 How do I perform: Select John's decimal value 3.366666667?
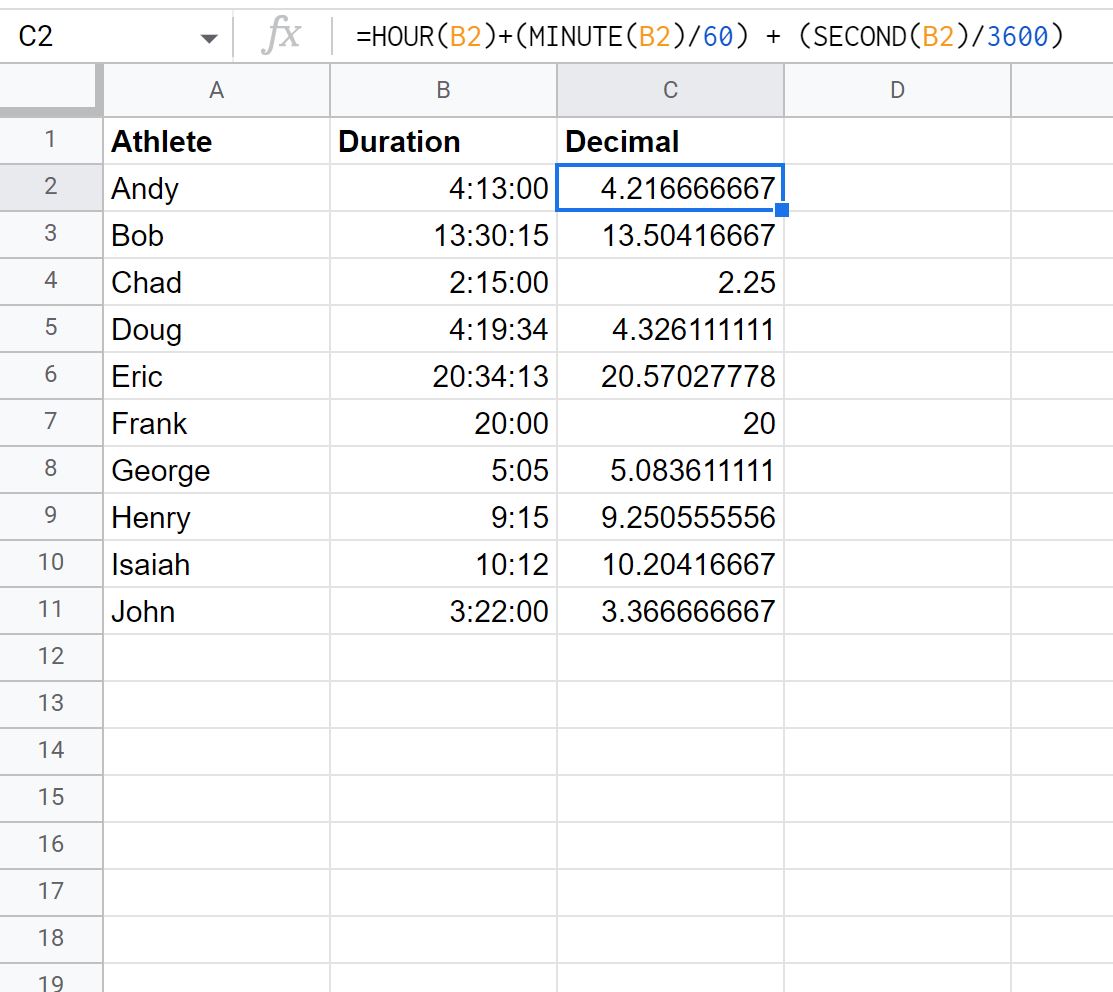(669, 611)
